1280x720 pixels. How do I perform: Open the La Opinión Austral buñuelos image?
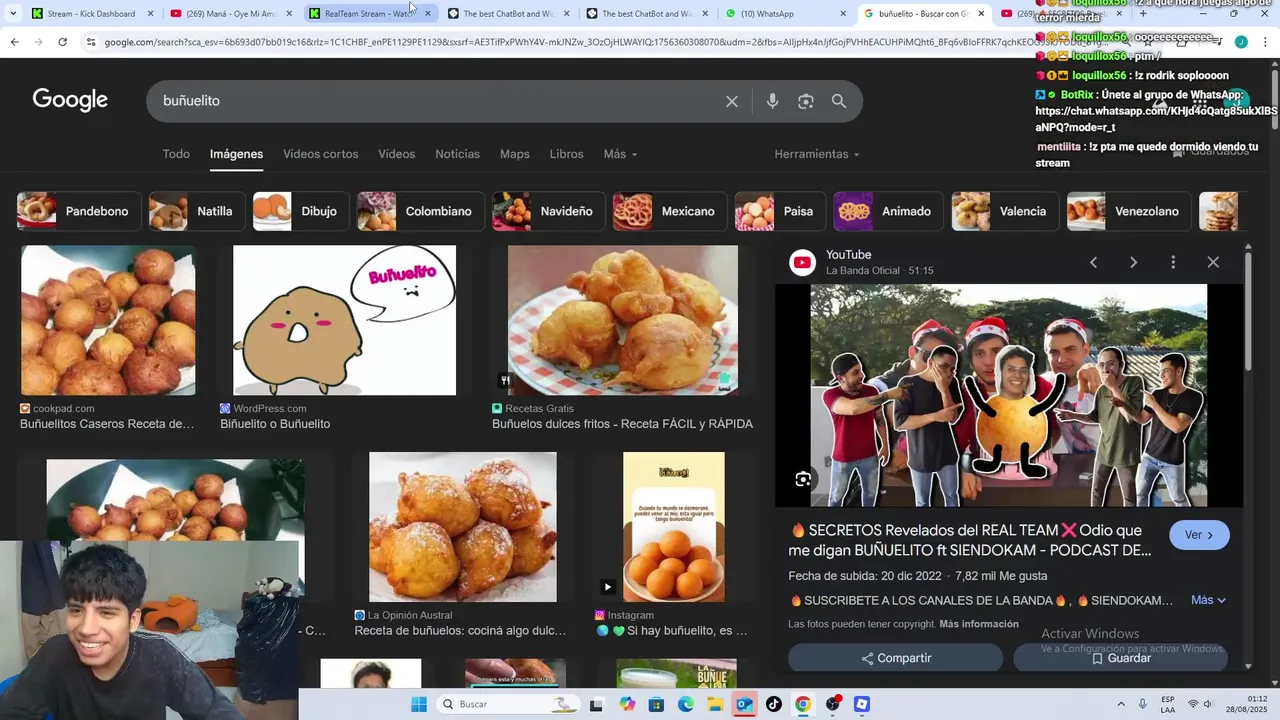[462, 527]
